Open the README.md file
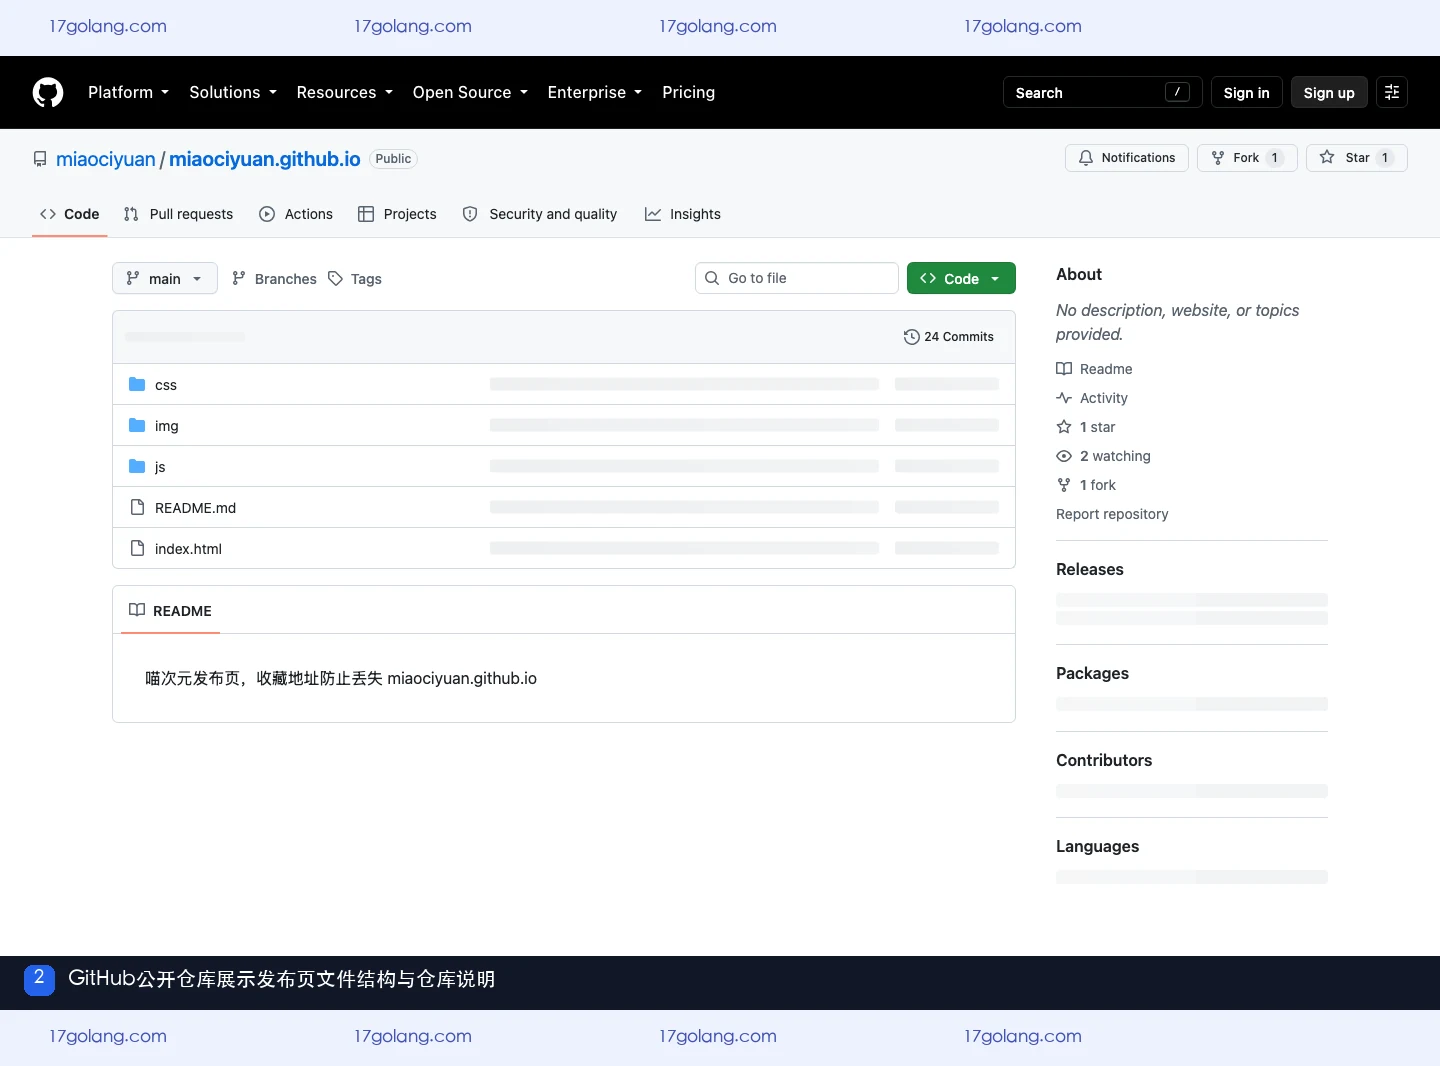The height and width of the screenshot is (1066, 1440). pyautogui.click(x=195, y=508)
